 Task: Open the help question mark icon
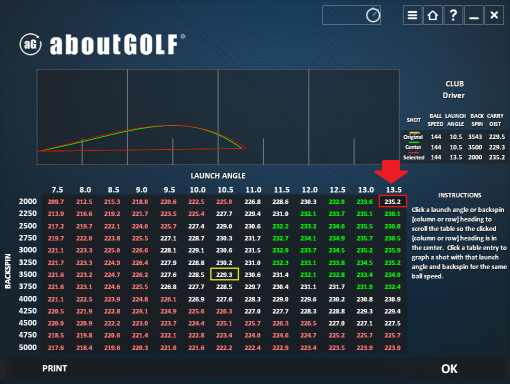[453, 15]
